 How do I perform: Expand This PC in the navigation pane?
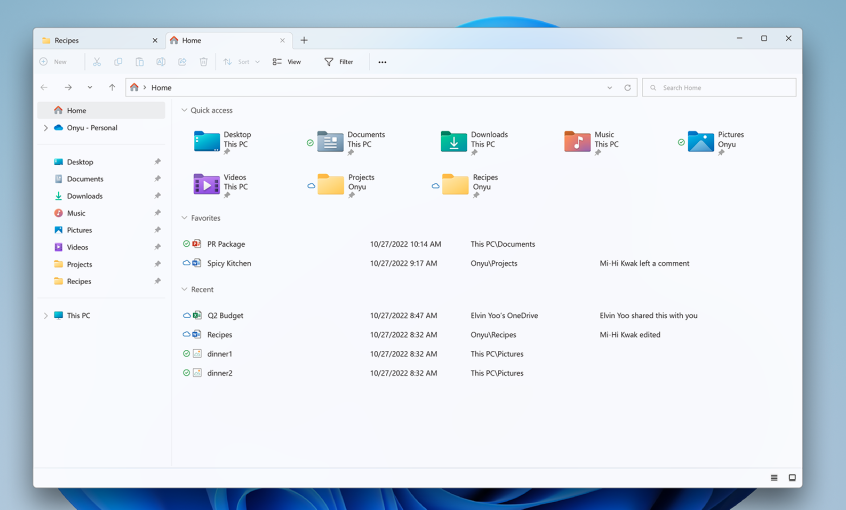(45, 316)
